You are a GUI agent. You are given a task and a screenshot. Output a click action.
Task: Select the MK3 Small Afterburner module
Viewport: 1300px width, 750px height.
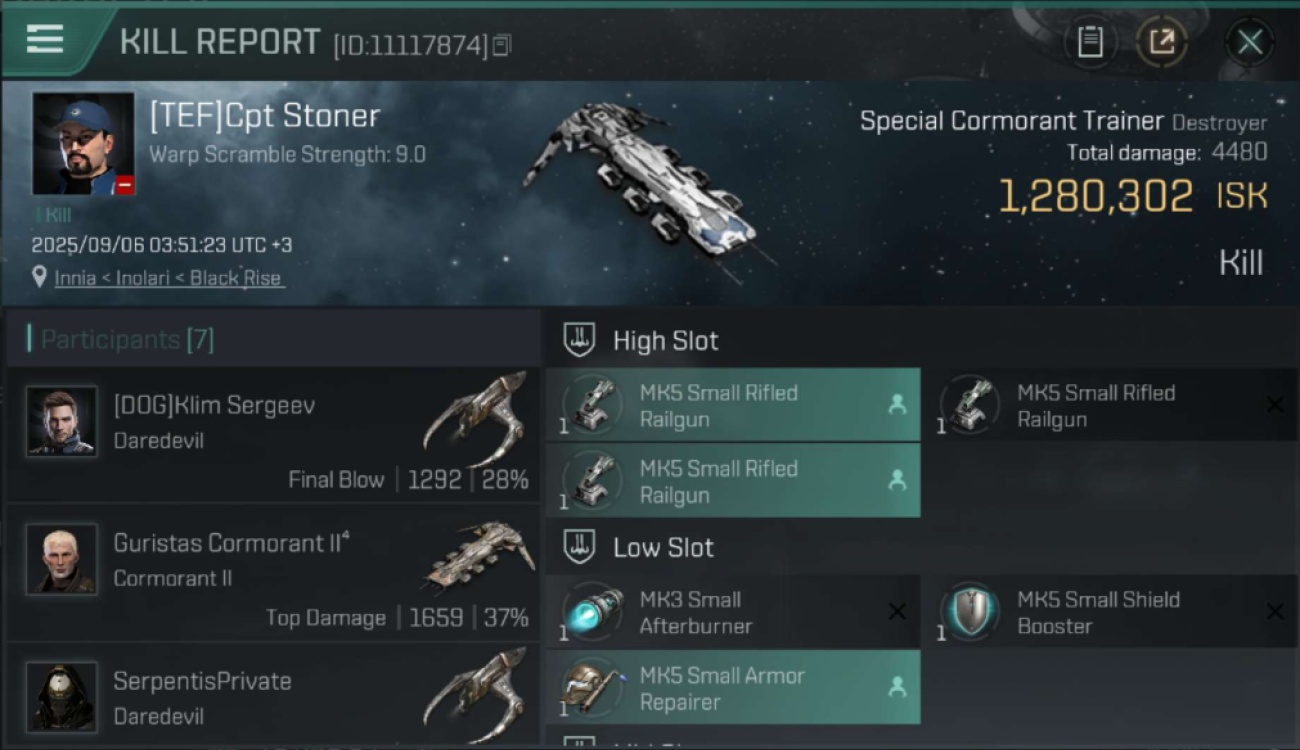point(732,612)
